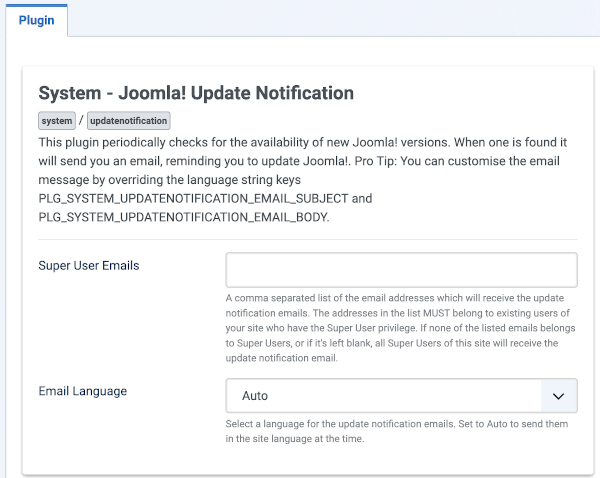Click text 'PLG_SYSTEM_UPDATENOTIFICATION_EMAIL_SUBJECT and'
This screenshot has height=478, width=600.
[x=205, y=199]
